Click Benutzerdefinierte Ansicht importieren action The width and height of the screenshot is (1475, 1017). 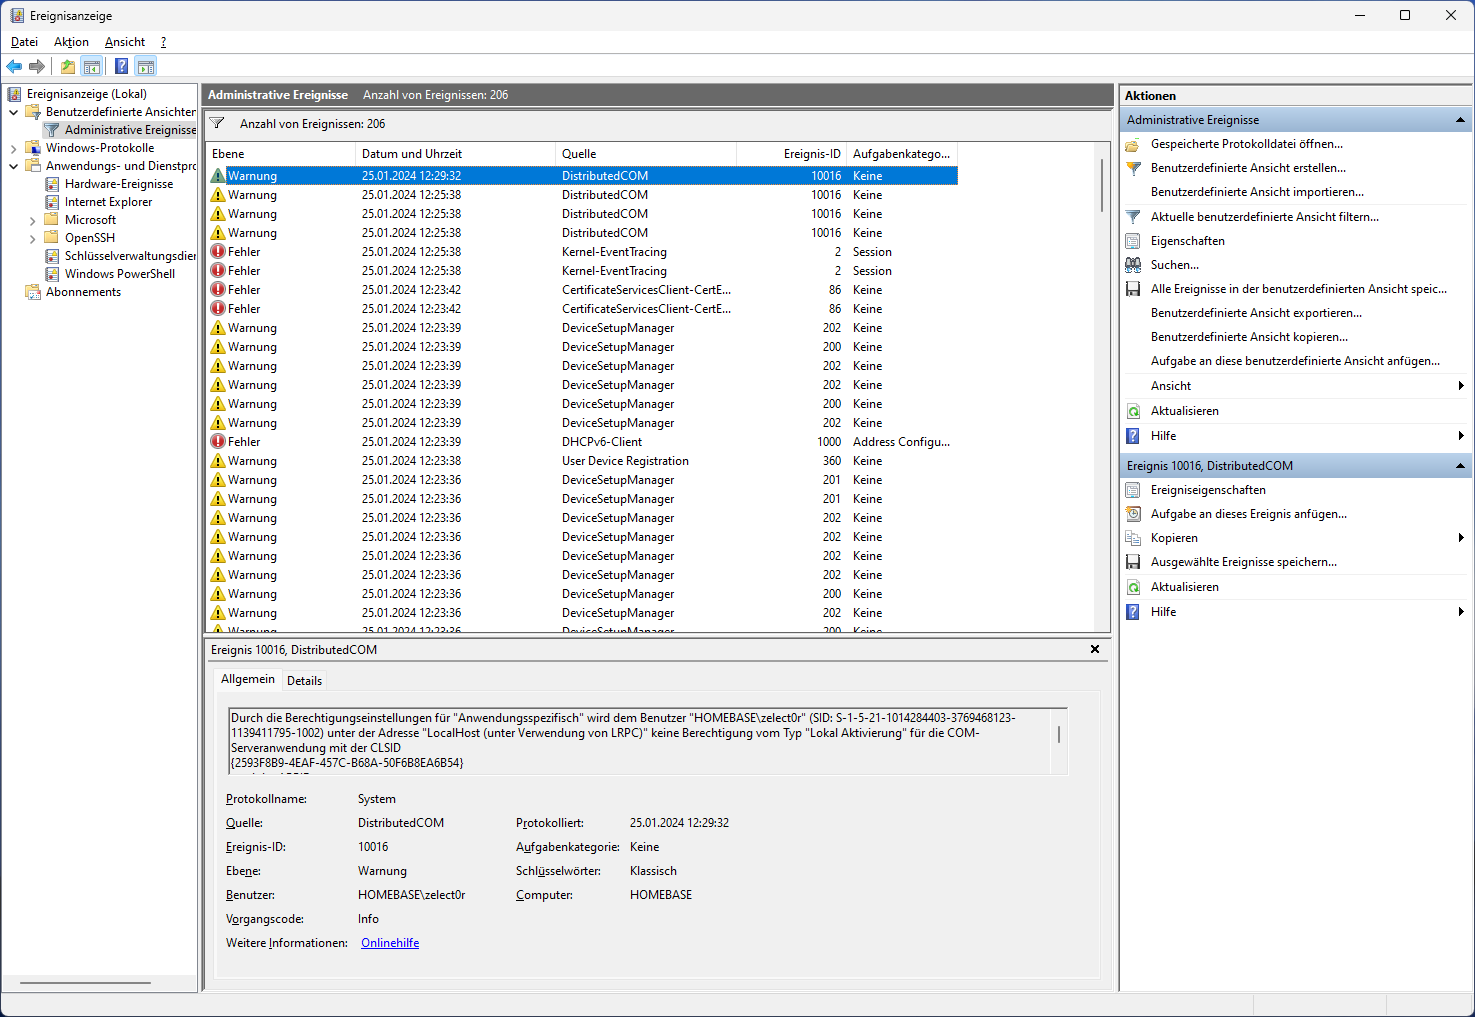click(1257, 192)
